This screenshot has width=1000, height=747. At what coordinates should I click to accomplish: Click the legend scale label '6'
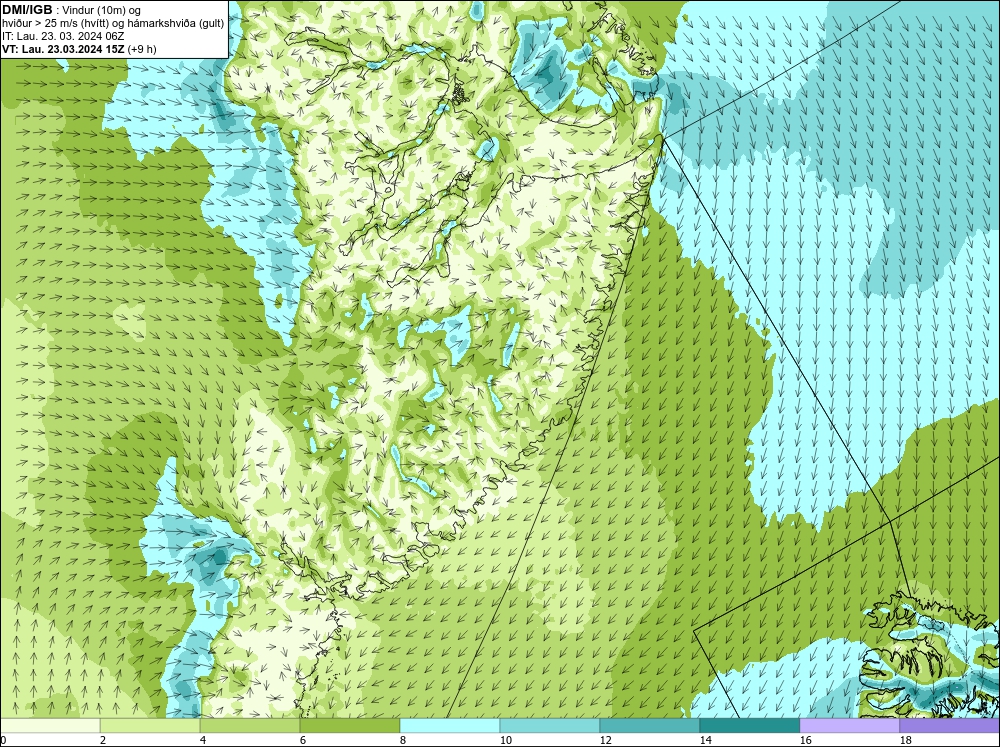(303, 740)
